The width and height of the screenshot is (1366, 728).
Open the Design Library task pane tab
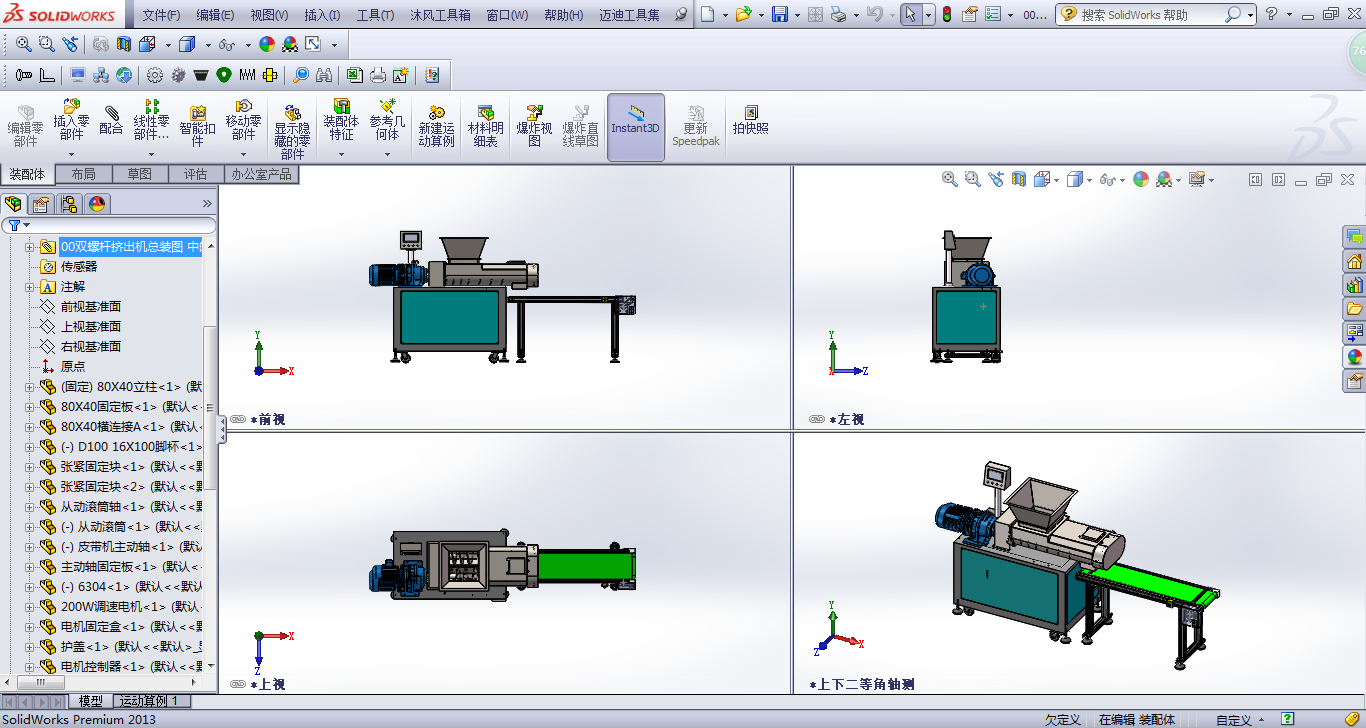click(1355, 284)
